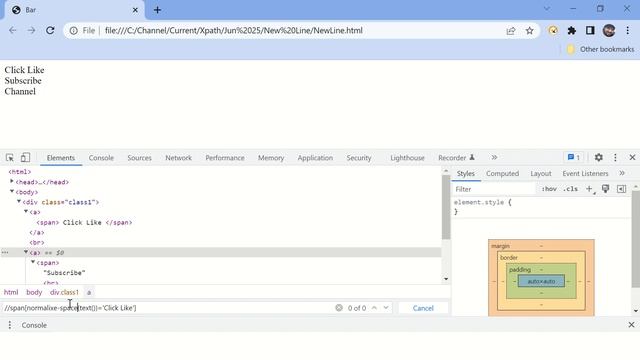Go to the next search result arrow
This screenshot has width=640, height=360.
coord(386,308)
